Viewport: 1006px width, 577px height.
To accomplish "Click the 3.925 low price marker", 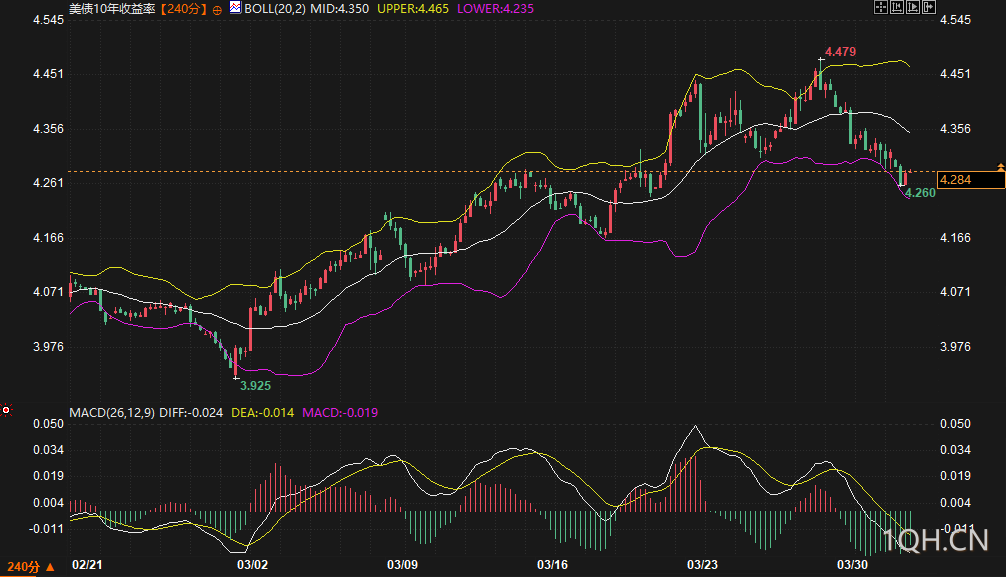I will 255,384.
